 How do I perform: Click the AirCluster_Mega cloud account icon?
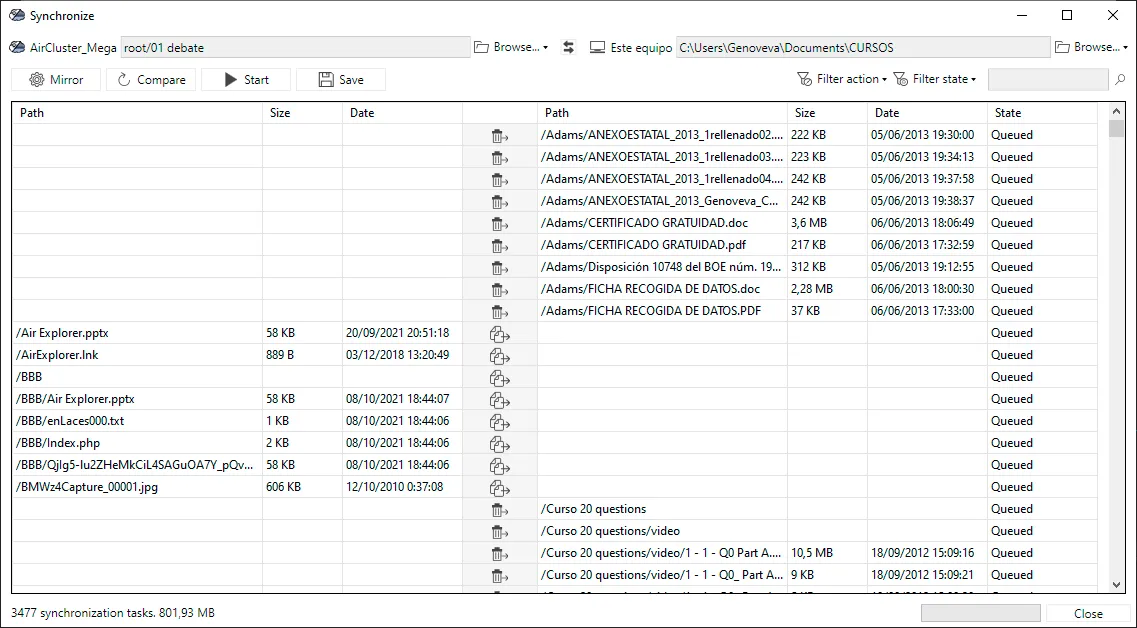[17, 47]
